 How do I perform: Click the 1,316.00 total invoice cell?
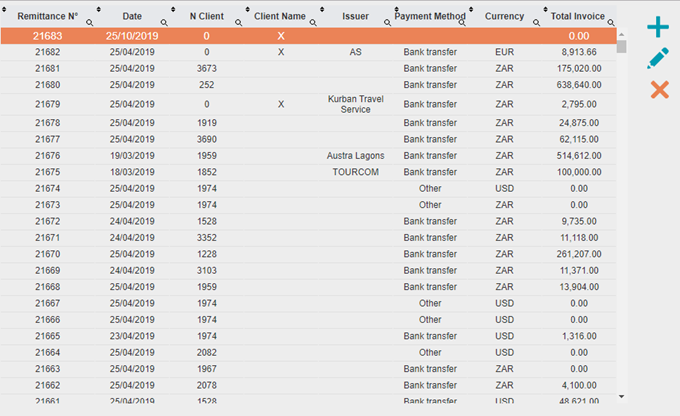[x=579, y=336]
